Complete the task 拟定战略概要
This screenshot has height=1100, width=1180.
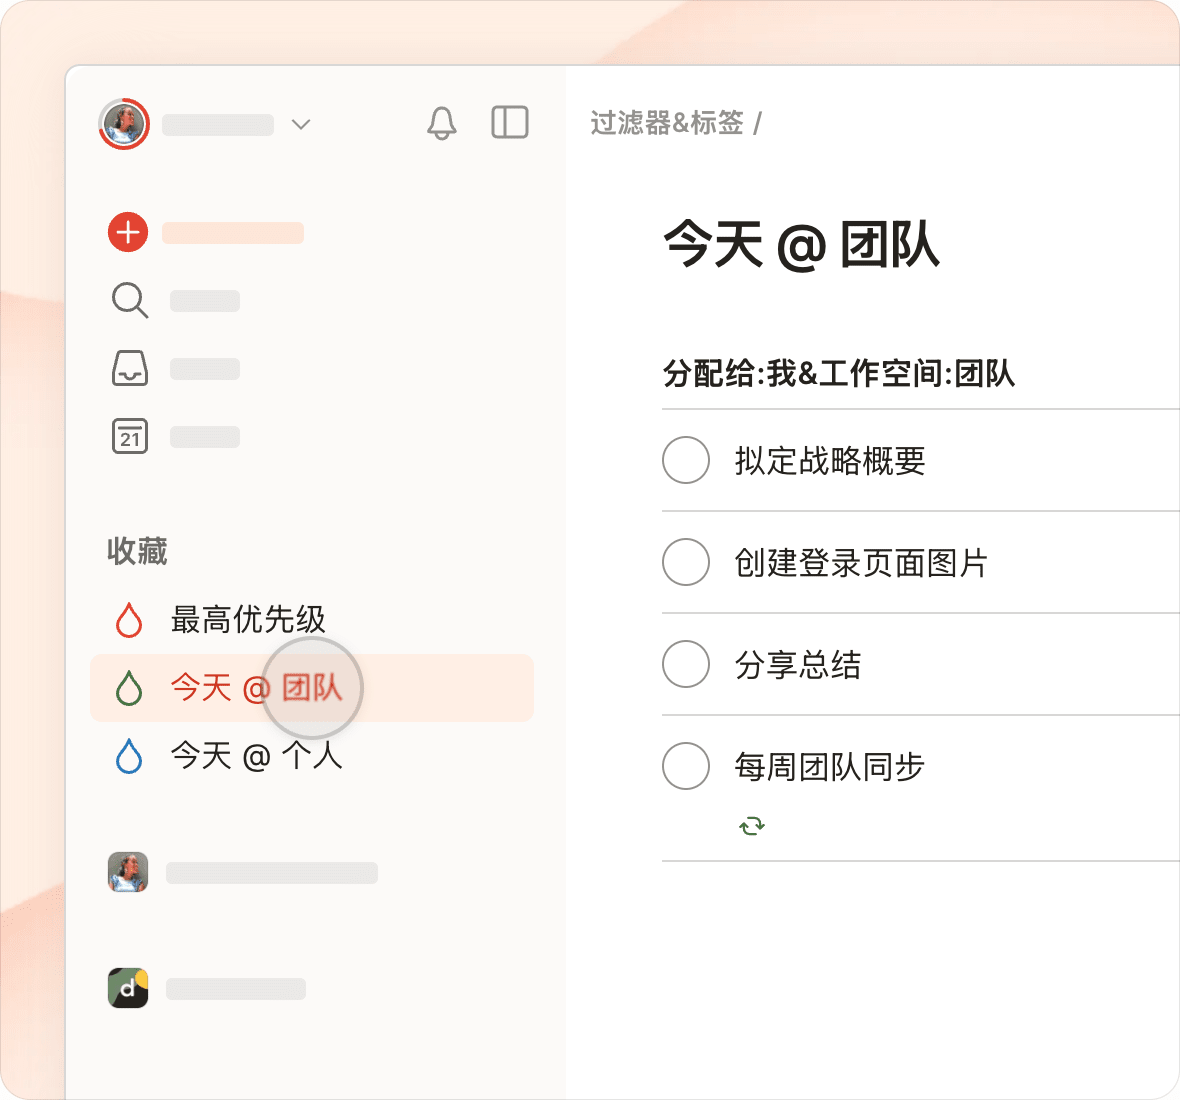tap(686, 460)
